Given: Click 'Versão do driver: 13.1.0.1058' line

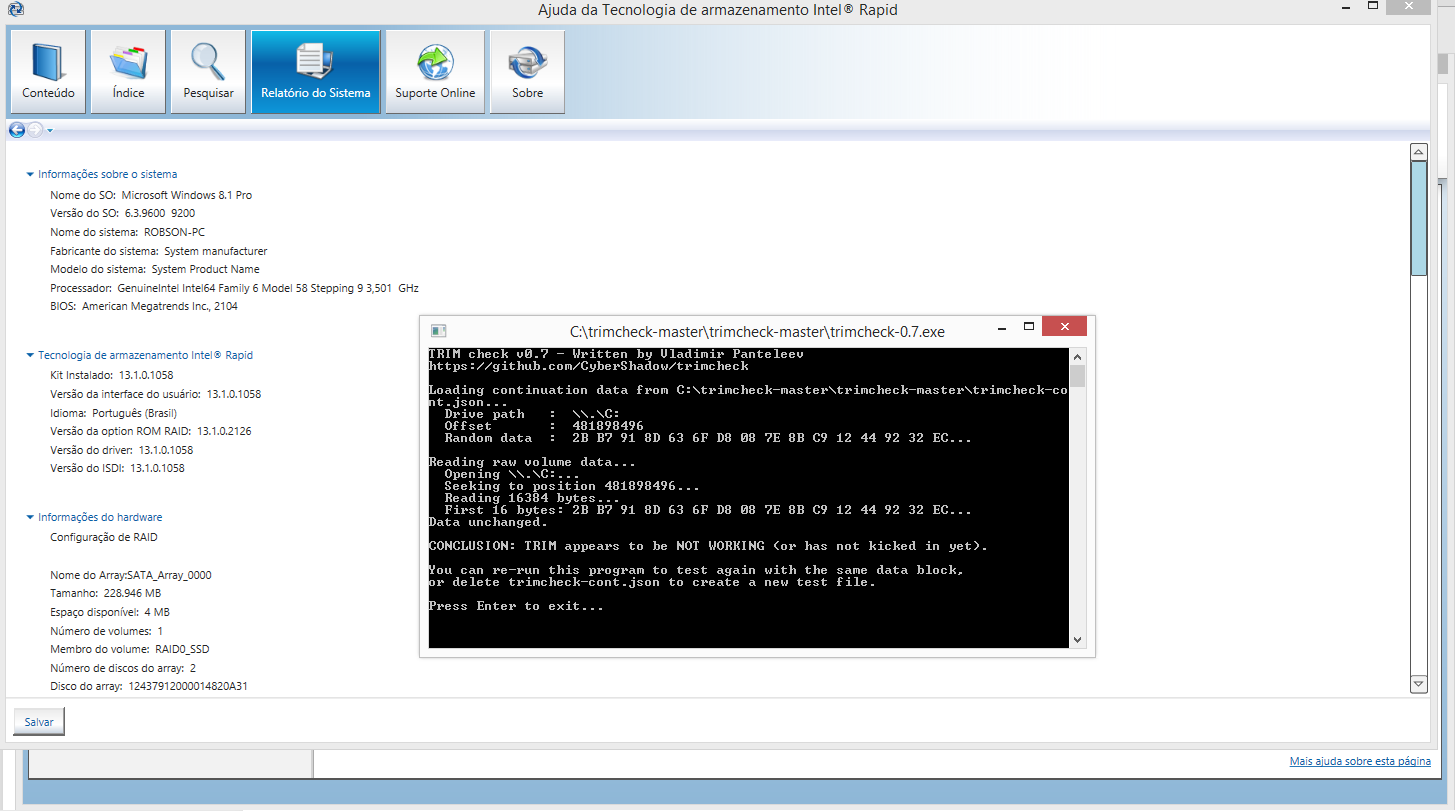Looking at the screenshot, I should pos(122,450).
